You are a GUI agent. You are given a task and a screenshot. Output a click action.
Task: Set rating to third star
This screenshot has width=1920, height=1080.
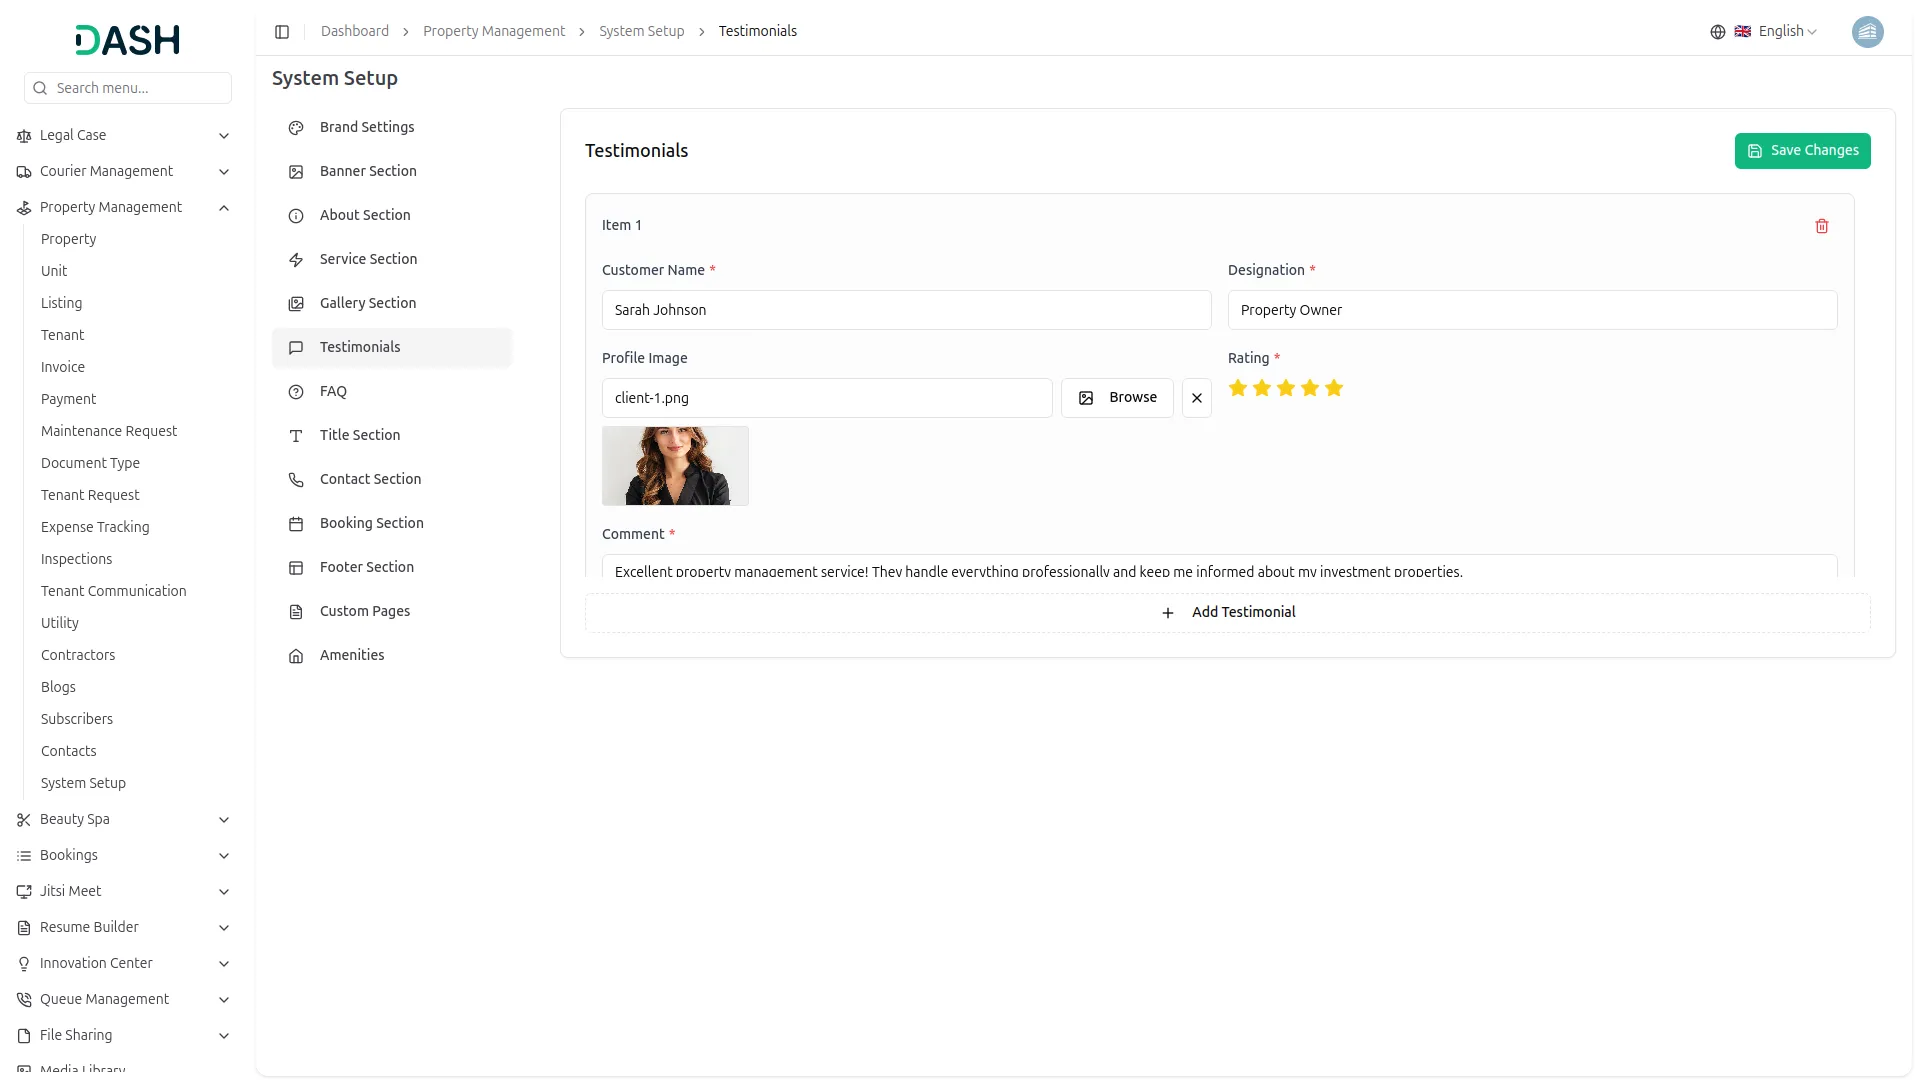1286,388
